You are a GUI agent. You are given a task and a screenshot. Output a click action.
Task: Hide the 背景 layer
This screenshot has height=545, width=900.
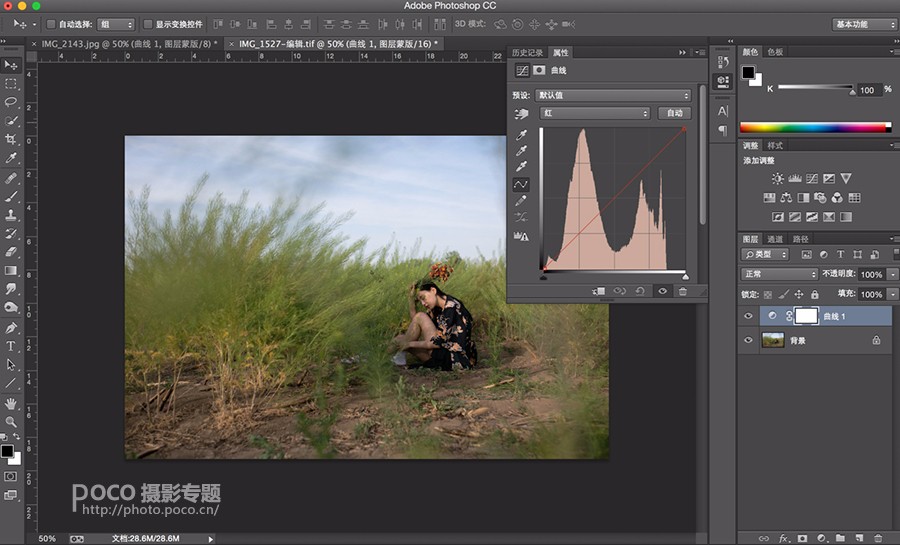point(748,340)
